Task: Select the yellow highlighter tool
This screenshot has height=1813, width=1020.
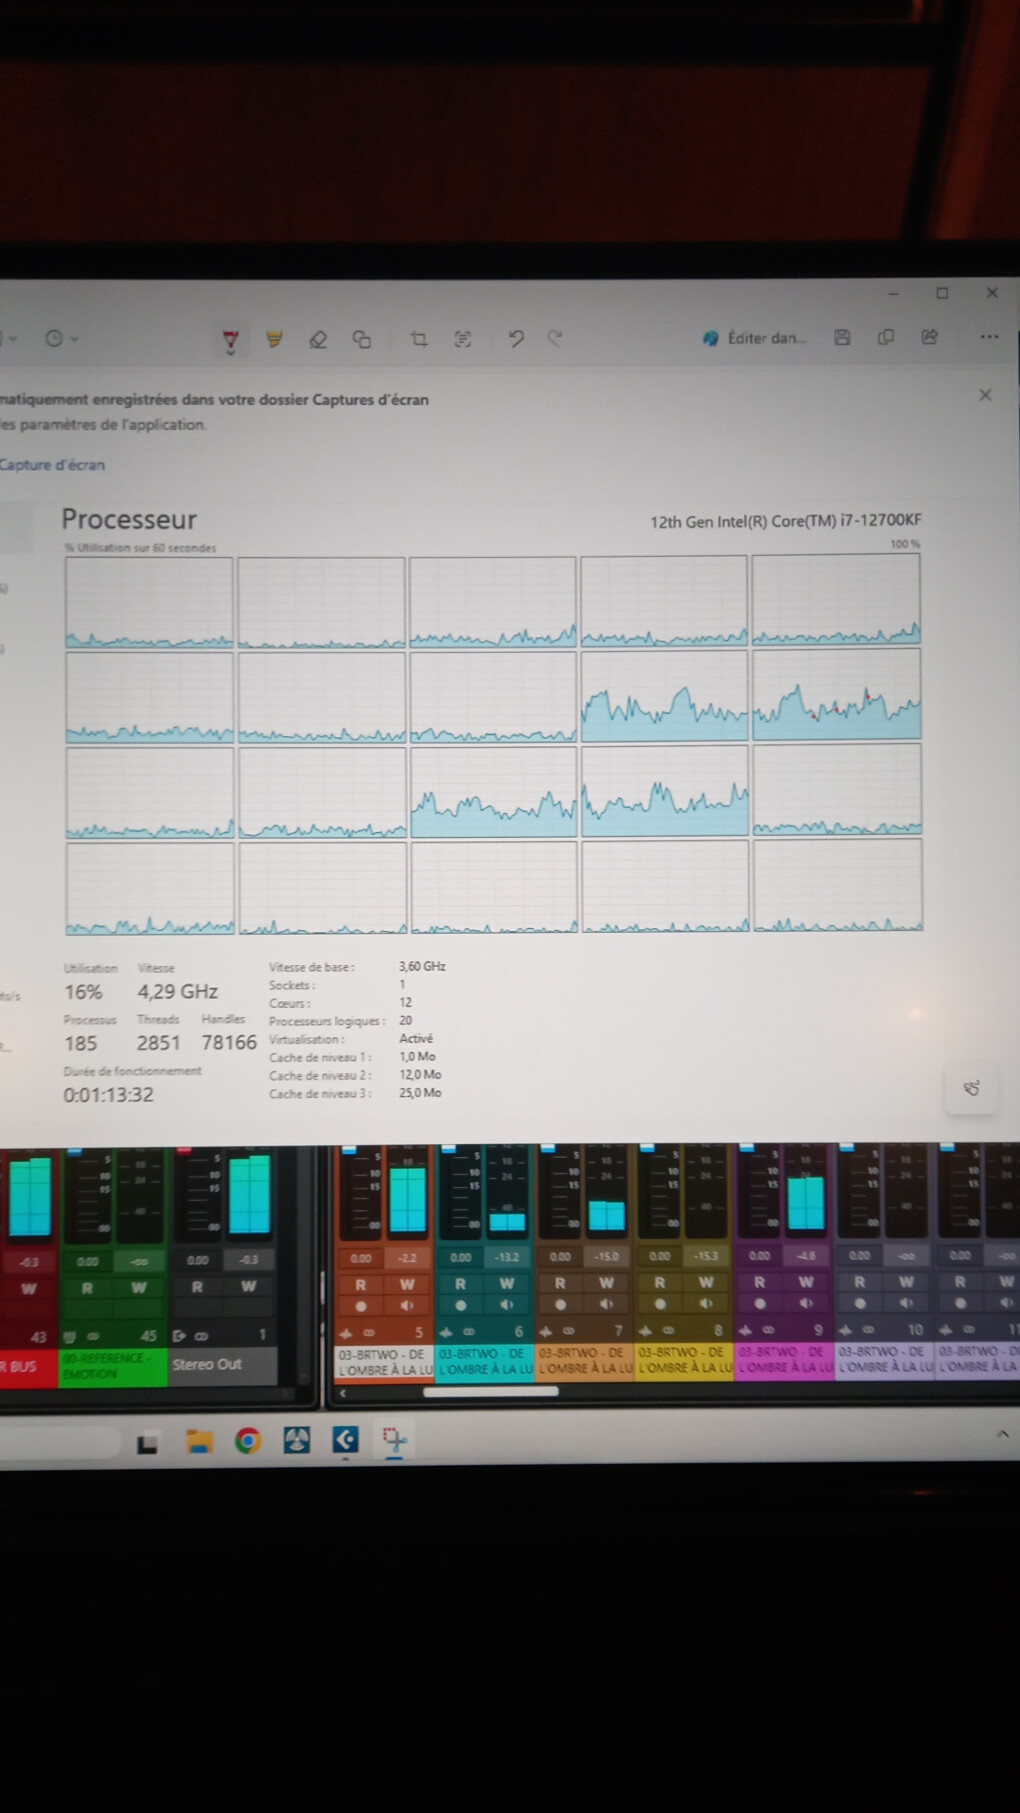Action: point(274,339)
